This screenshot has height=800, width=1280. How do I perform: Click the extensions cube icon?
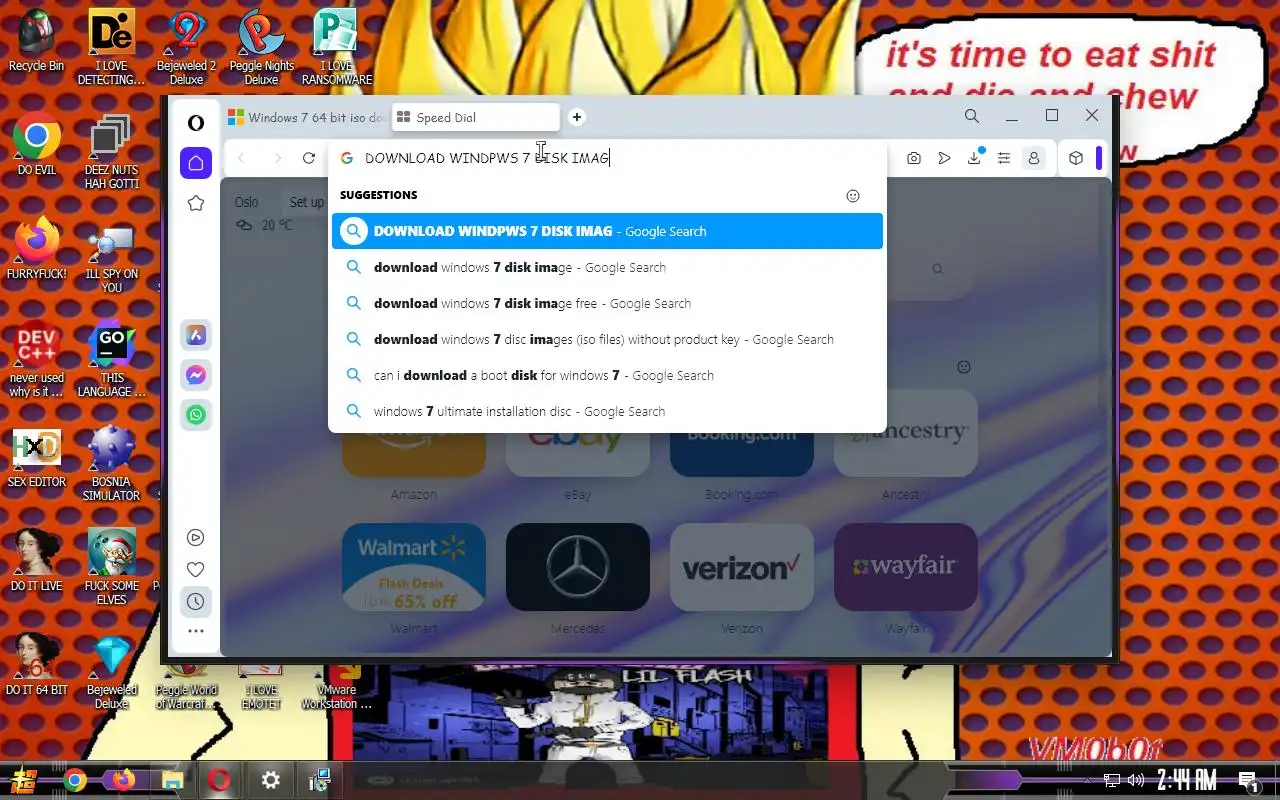pos(1076,158)
